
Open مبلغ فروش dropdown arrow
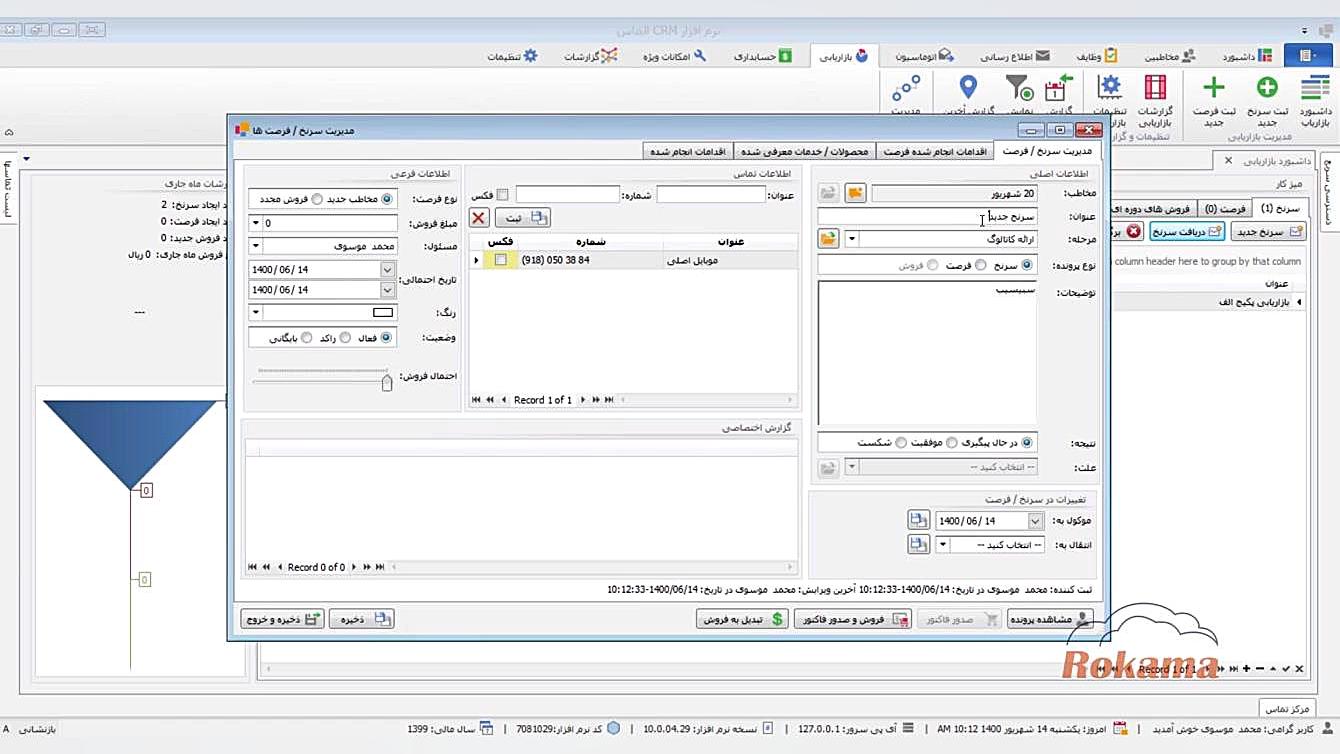(x=255, y=223)
